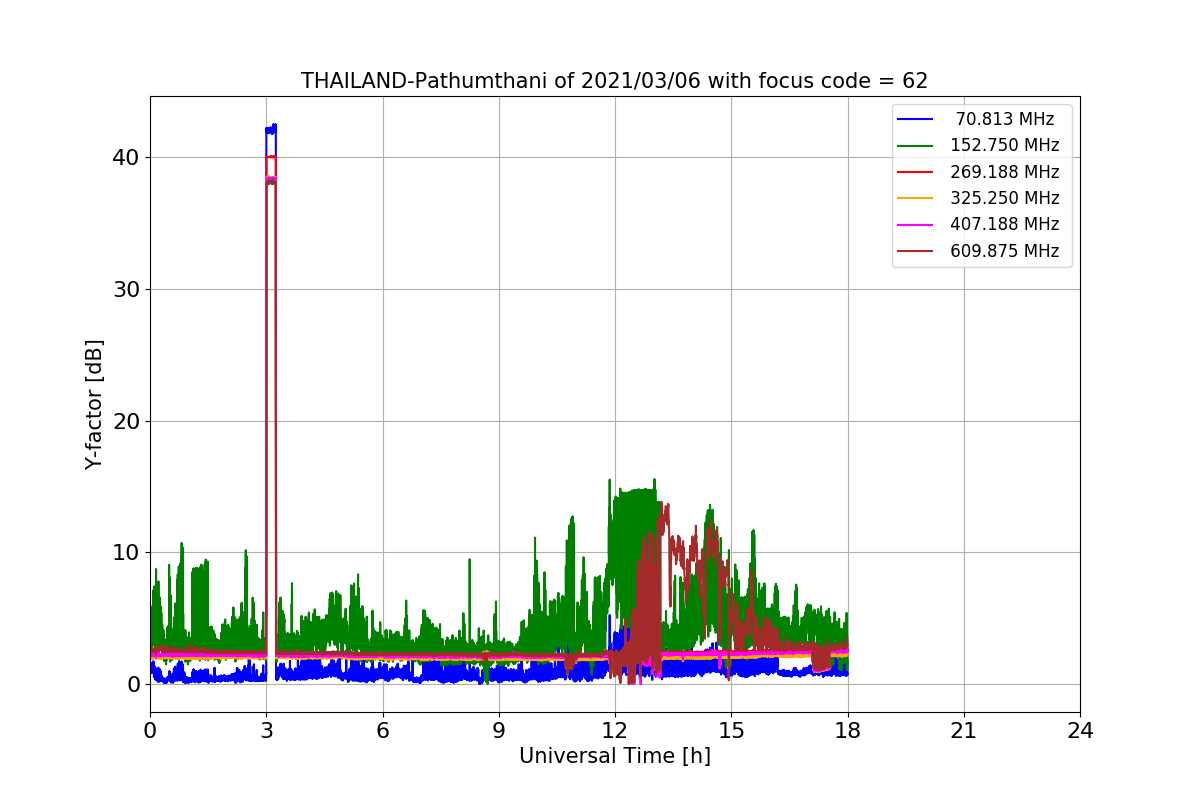
Task: Select the 152.750 MHz legend label
Action: pyautogui.click(x=1005, y=145)
